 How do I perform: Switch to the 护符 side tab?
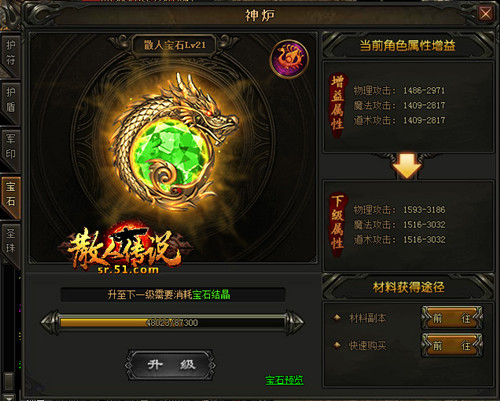pos(10,53)
